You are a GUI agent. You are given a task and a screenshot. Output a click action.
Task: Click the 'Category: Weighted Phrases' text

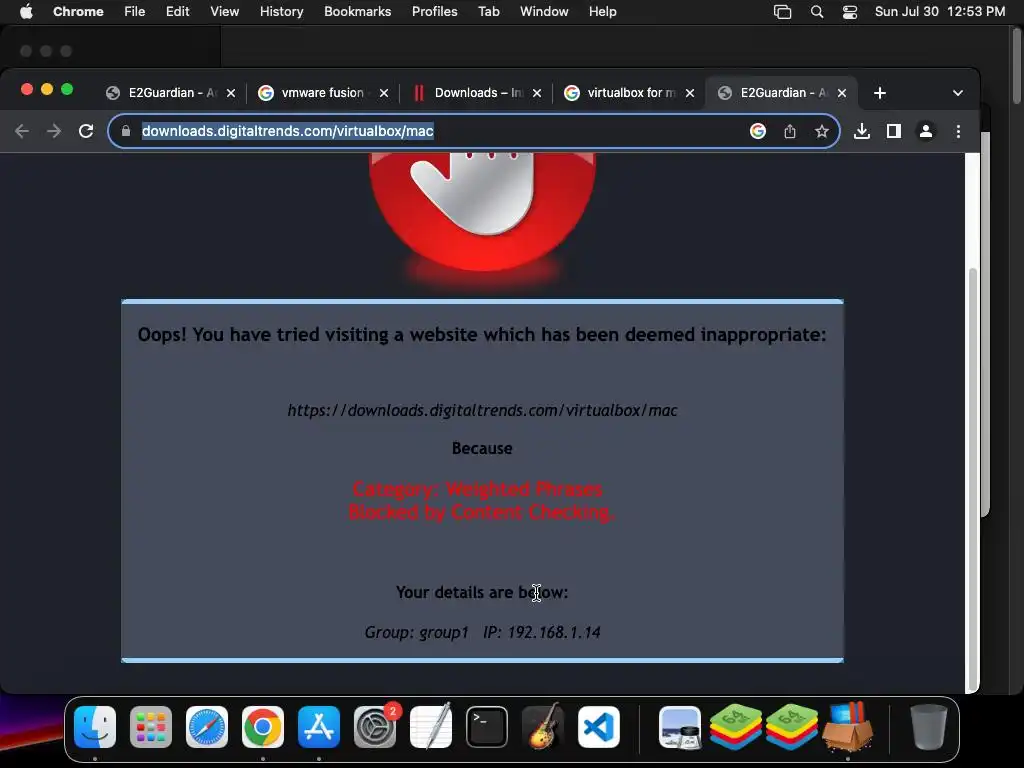click(477, 489)
